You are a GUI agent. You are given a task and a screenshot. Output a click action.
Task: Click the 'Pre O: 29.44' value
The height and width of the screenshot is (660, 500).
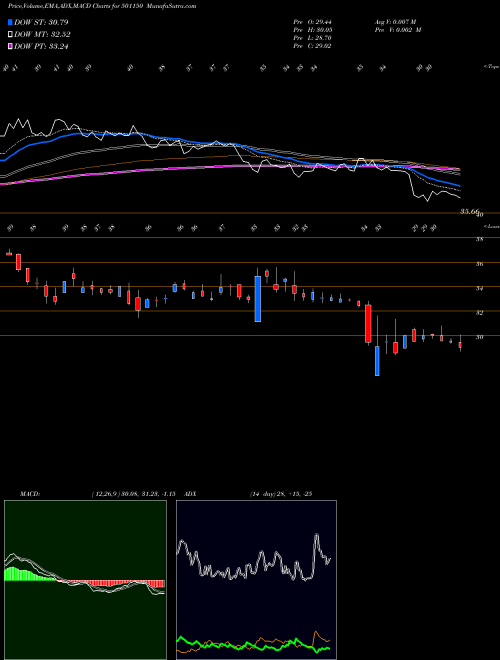point(313,22)
